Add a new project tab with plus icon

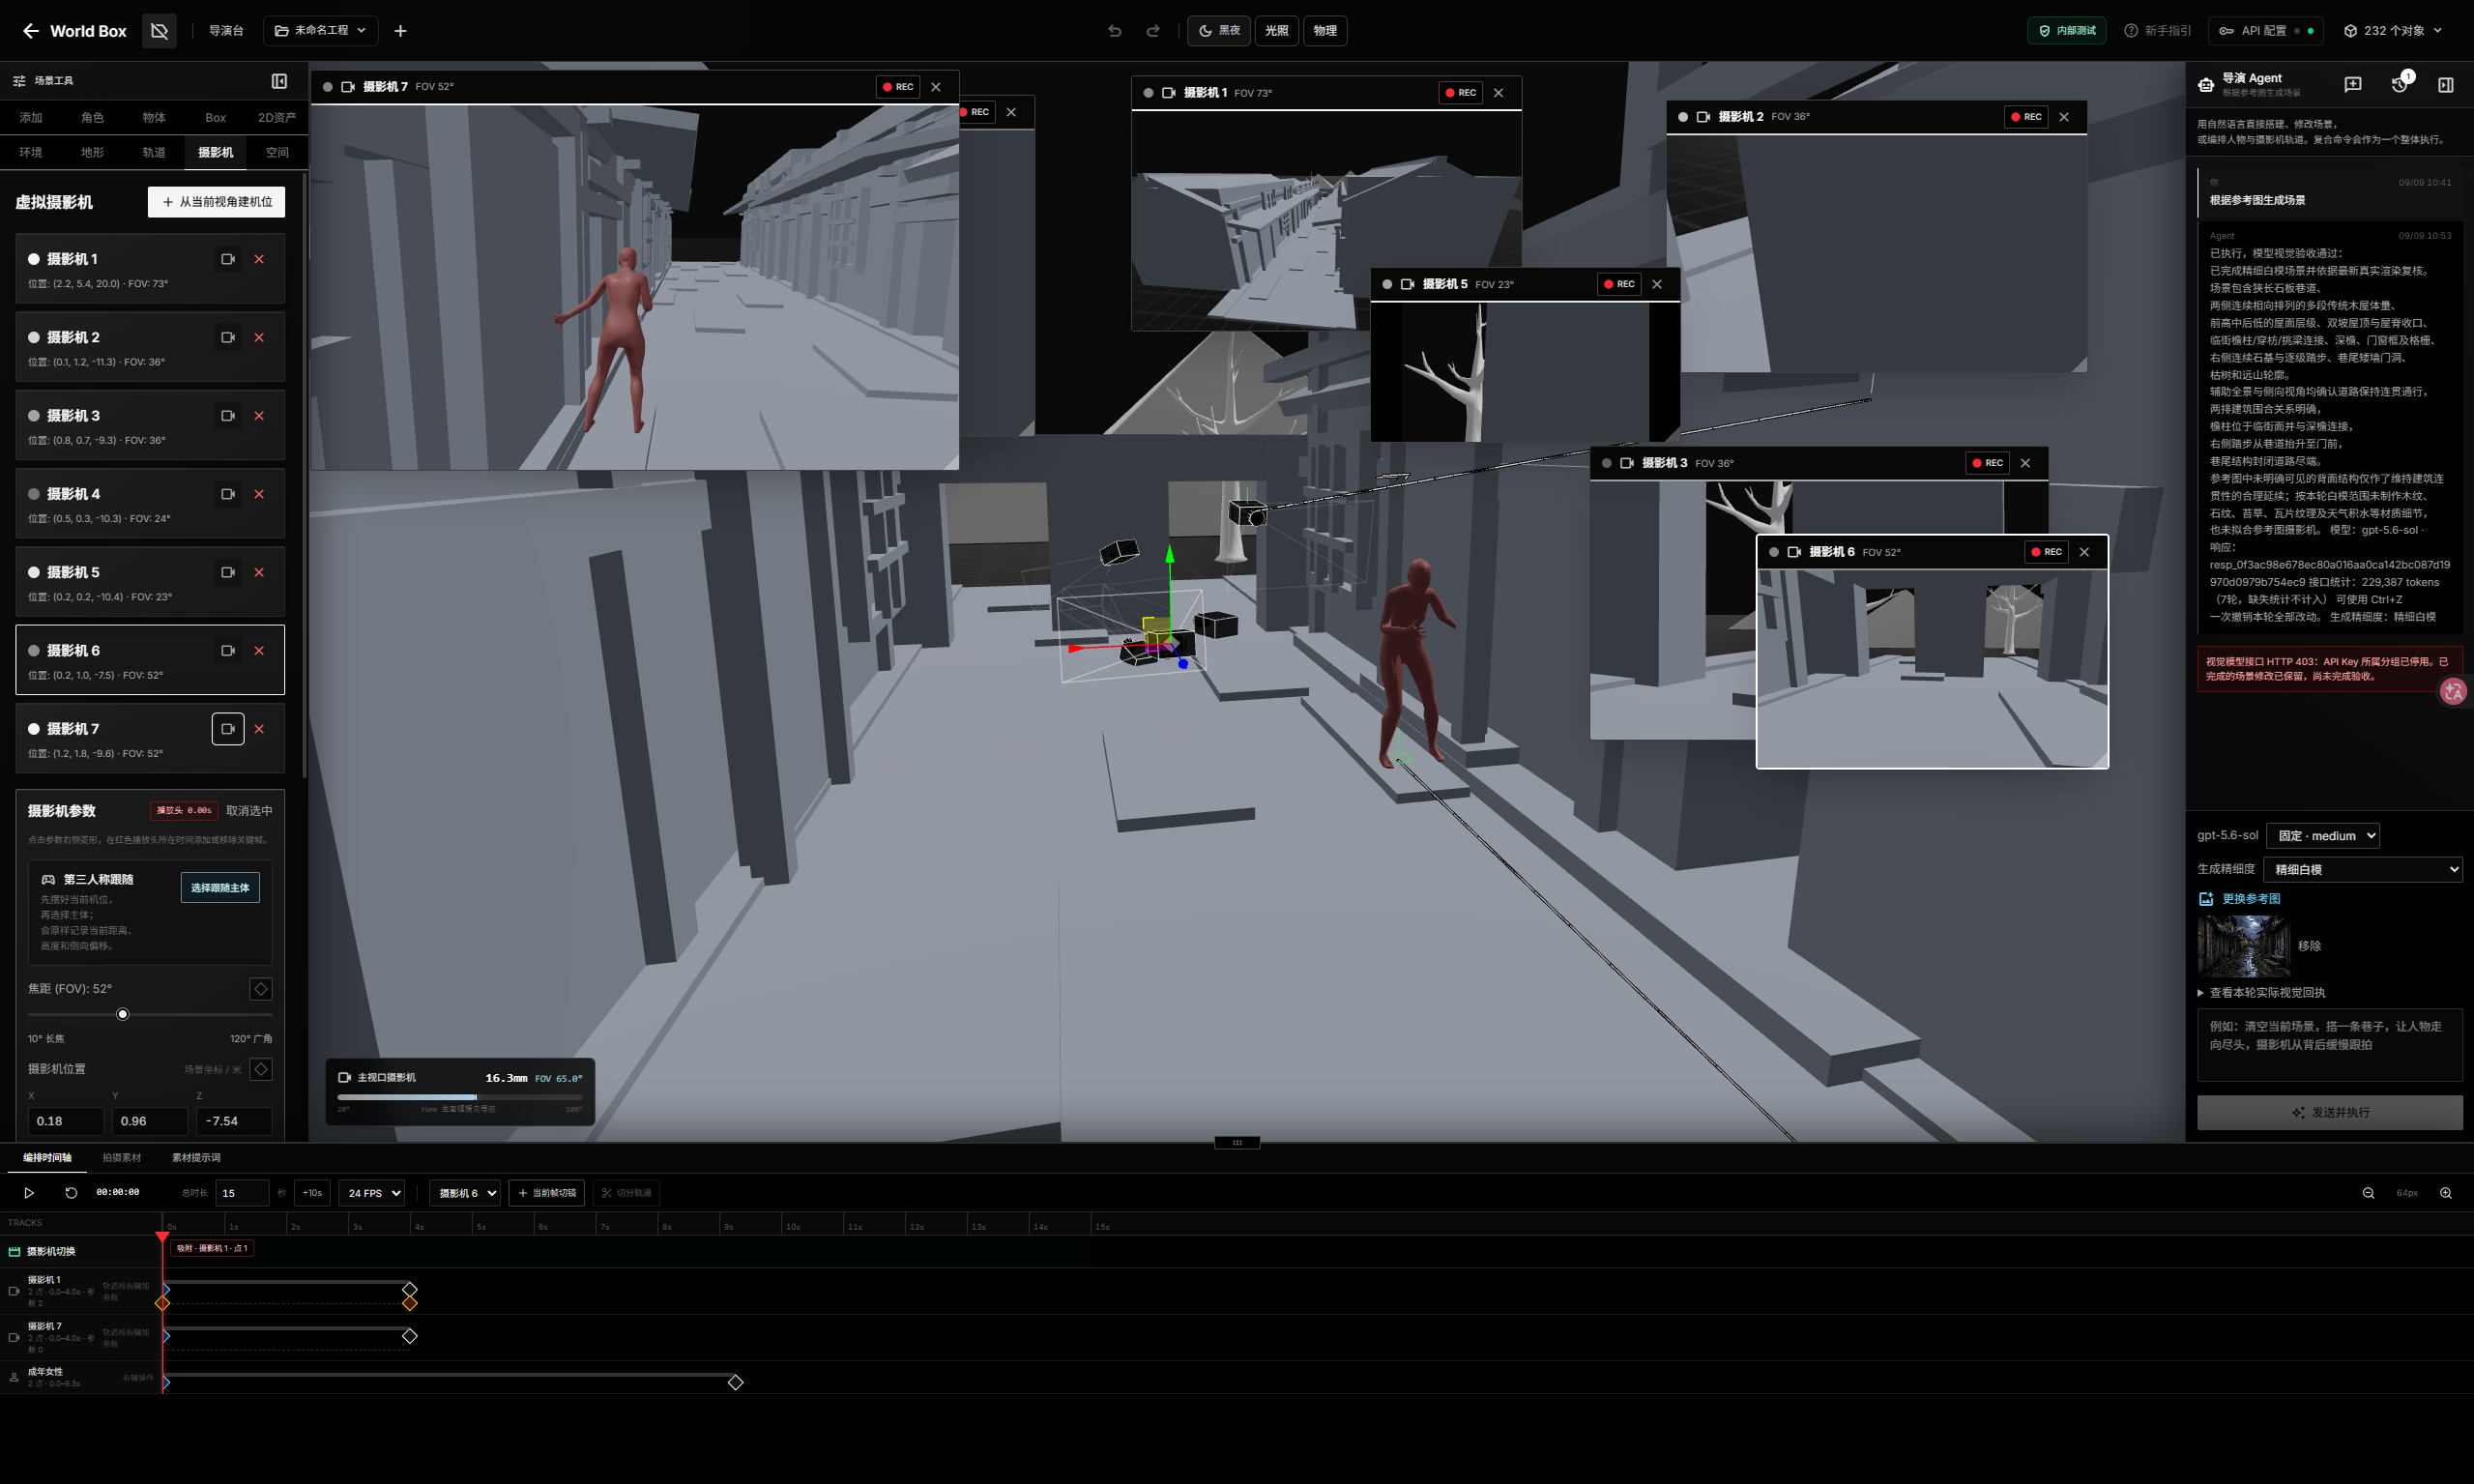point(400,31)
